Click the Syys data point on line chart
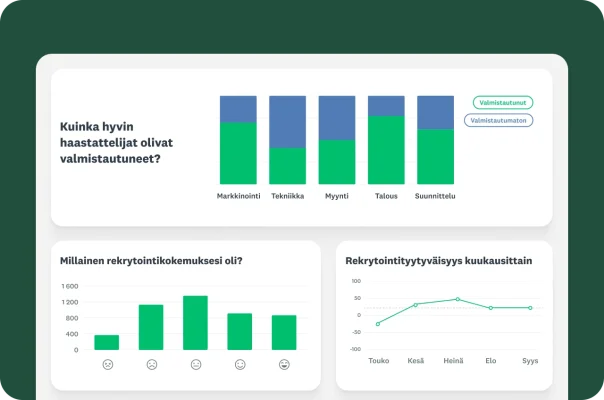This screenshot has height=400, width=604. (x=530, y=308)
